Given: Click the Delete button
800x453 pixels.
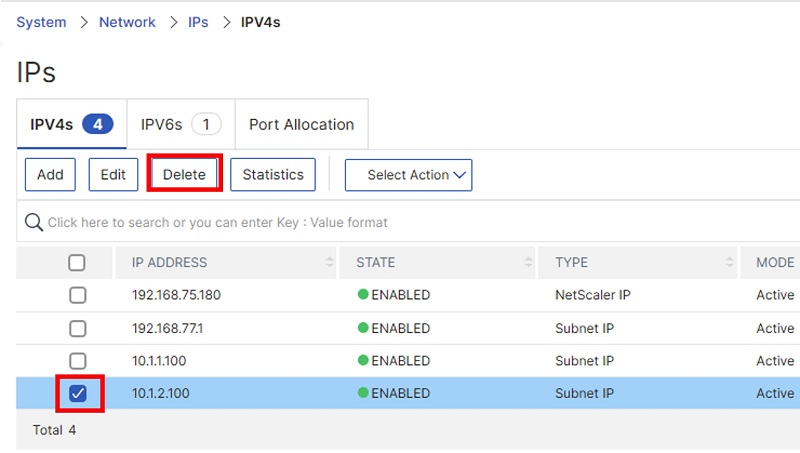Looking at the screenshot, I should tap(184, 174).
